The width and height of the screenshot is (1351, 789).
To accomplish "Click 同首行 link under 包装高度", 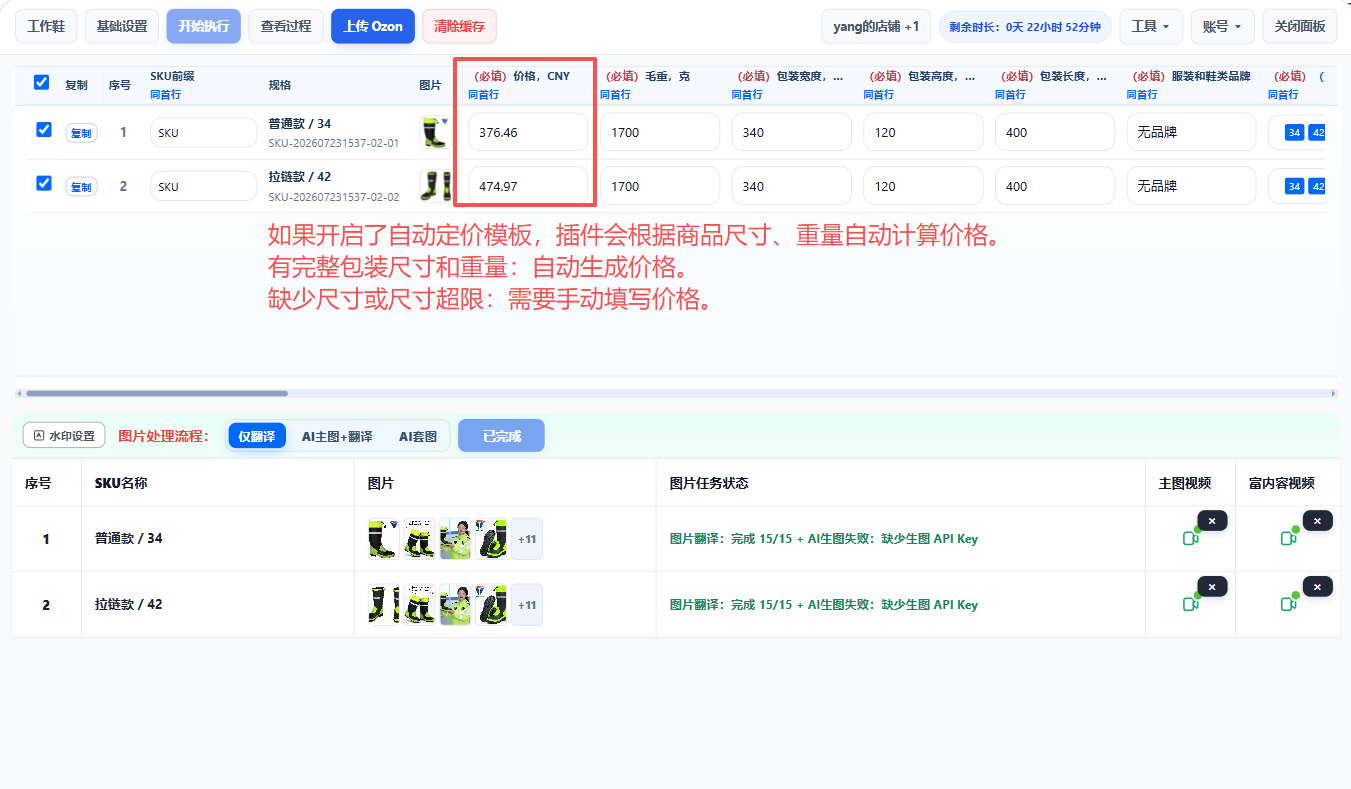I will (x=878, y=94).
